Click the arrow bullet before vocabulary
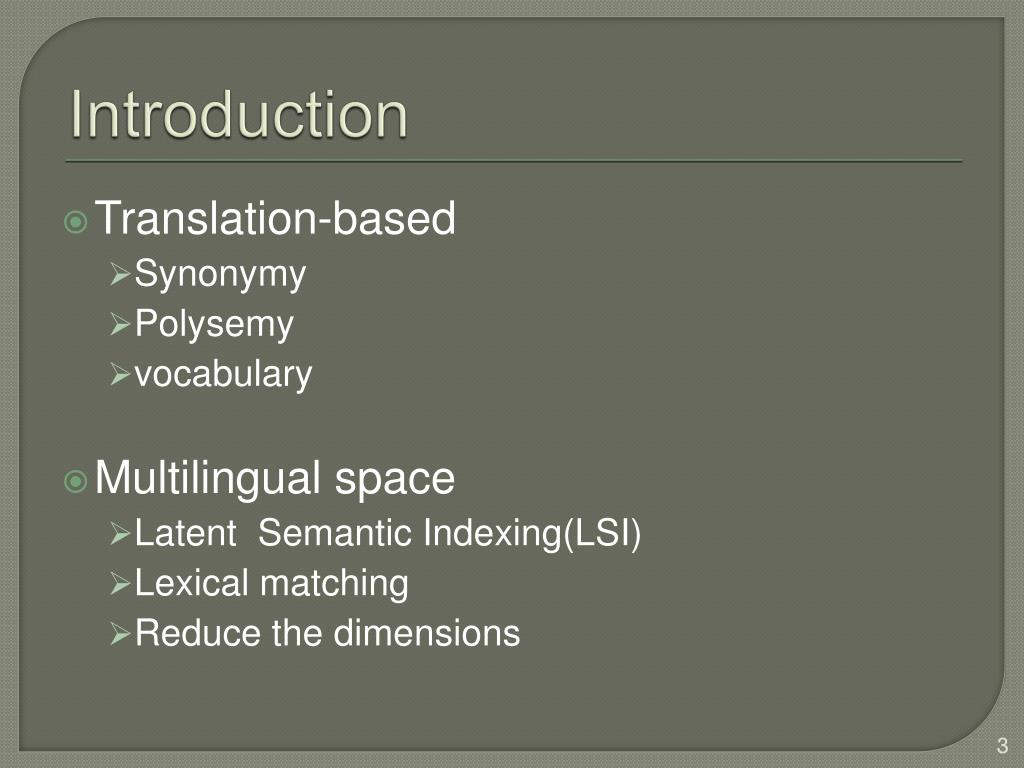The height and width of the screenshot is (768, 1024). click(x=121, y=375)
